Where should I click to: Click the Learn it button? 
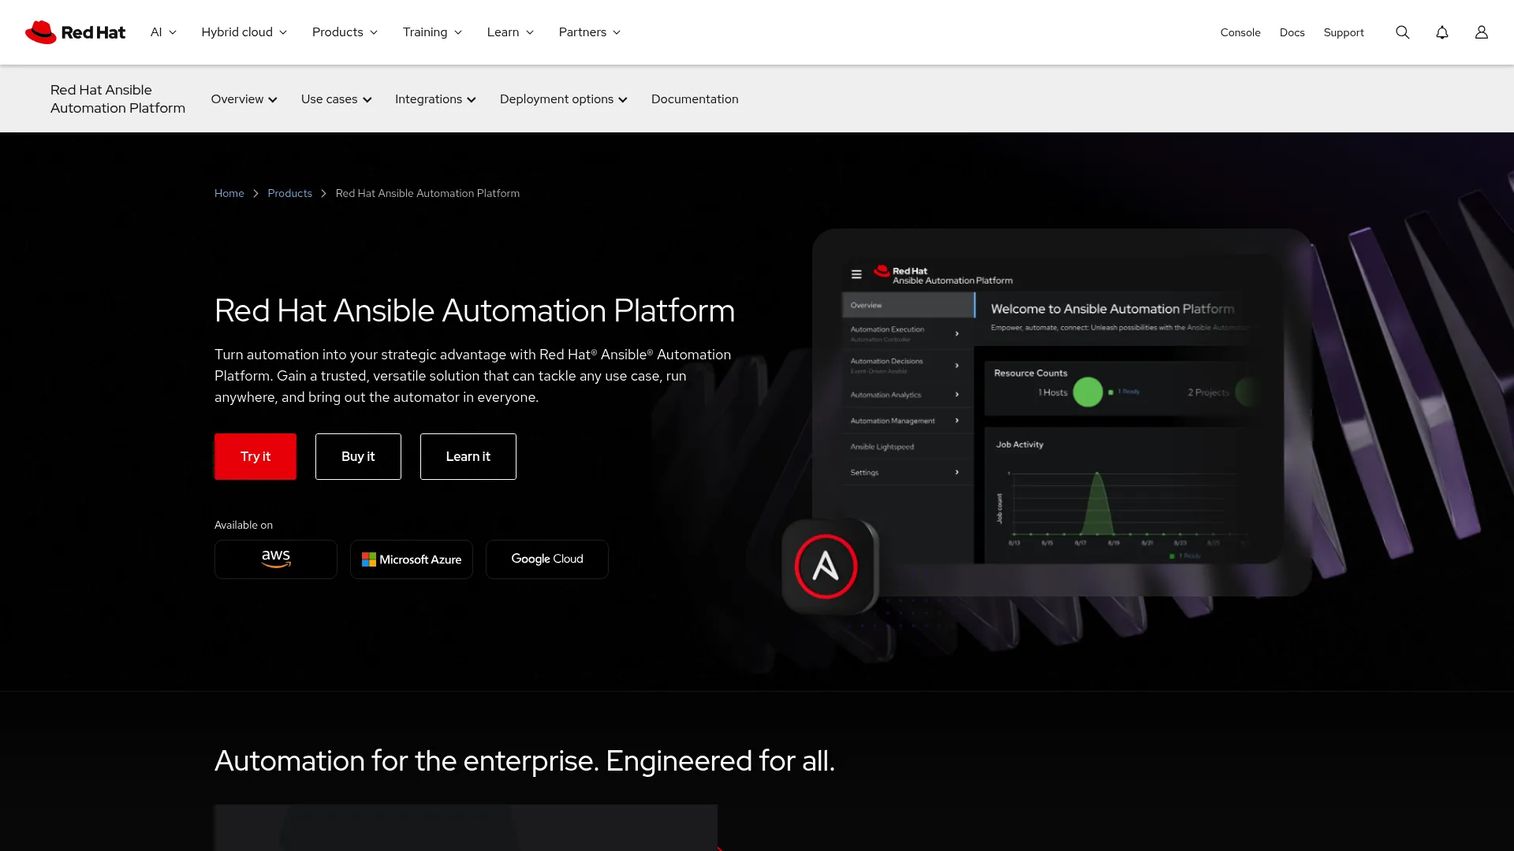pyautogui.click(x=468, y=456)
